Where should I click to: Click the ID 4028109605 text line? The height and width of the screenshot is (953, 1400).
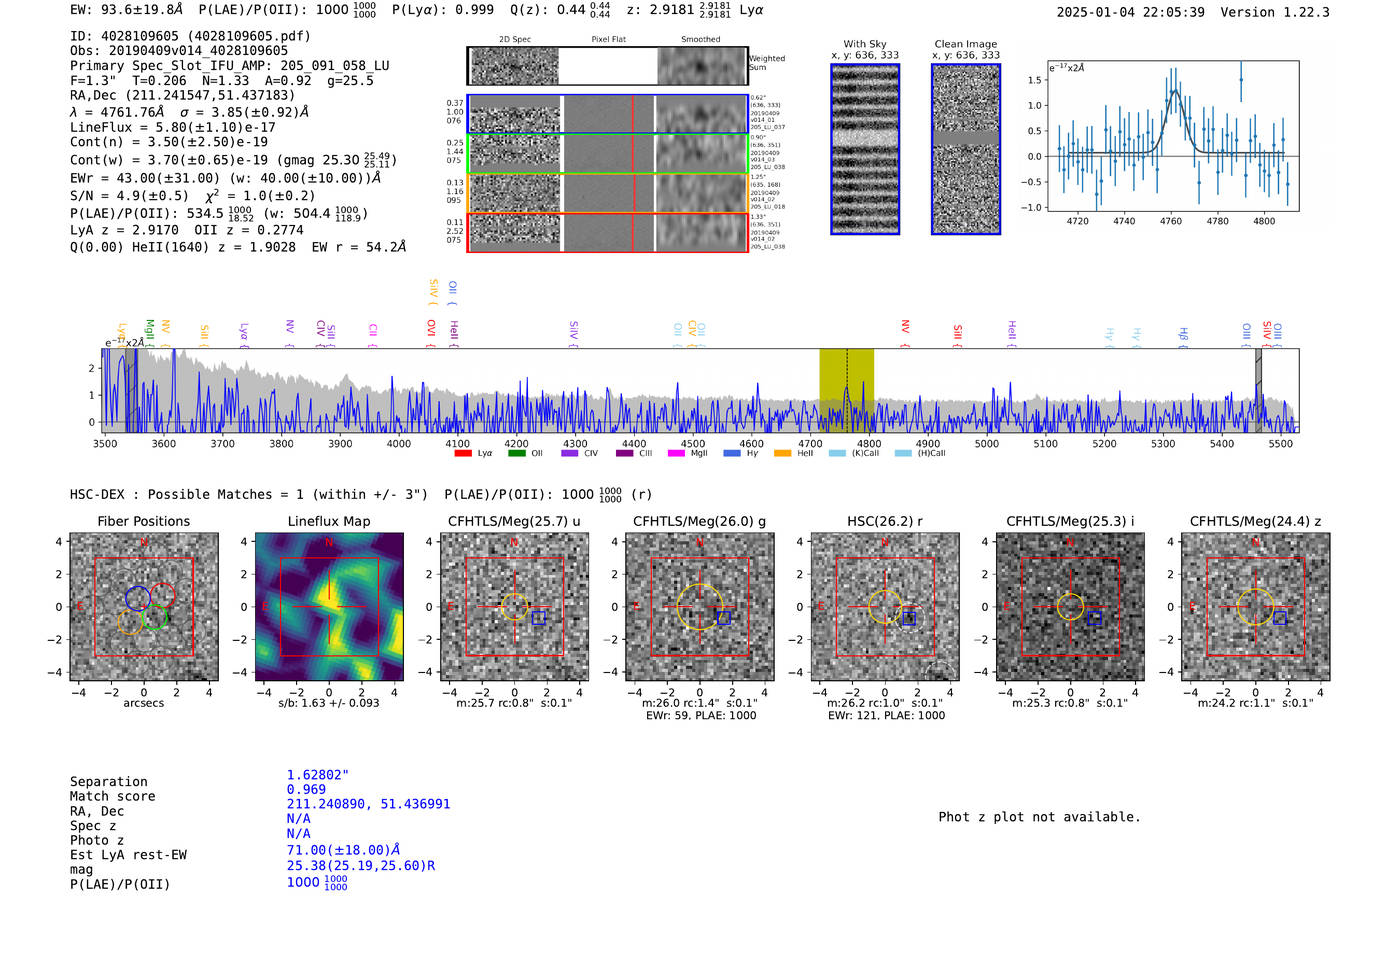[x=190, y=36]
